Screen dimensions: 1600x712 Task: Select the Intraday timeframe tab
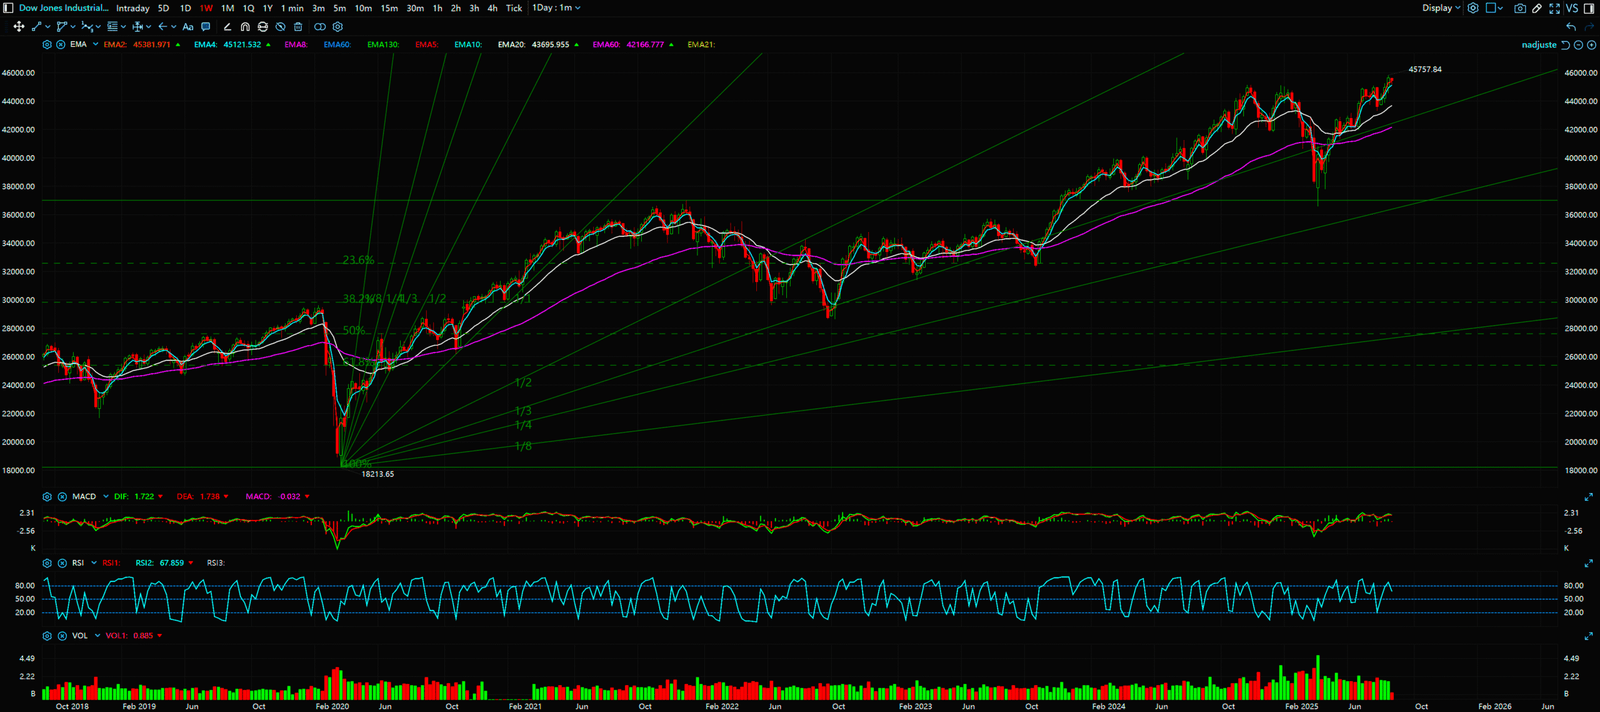coord(132,8)
